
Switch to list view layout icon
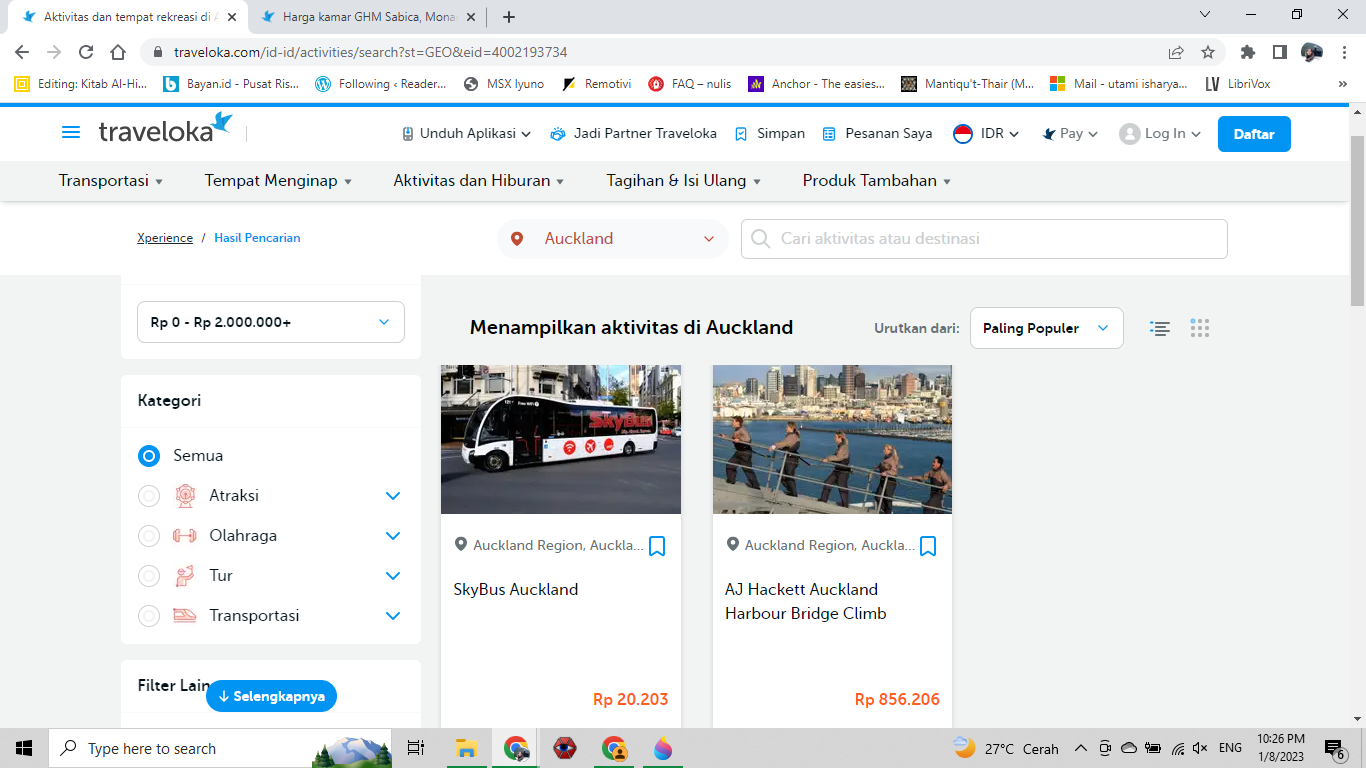coord(1160,328)
